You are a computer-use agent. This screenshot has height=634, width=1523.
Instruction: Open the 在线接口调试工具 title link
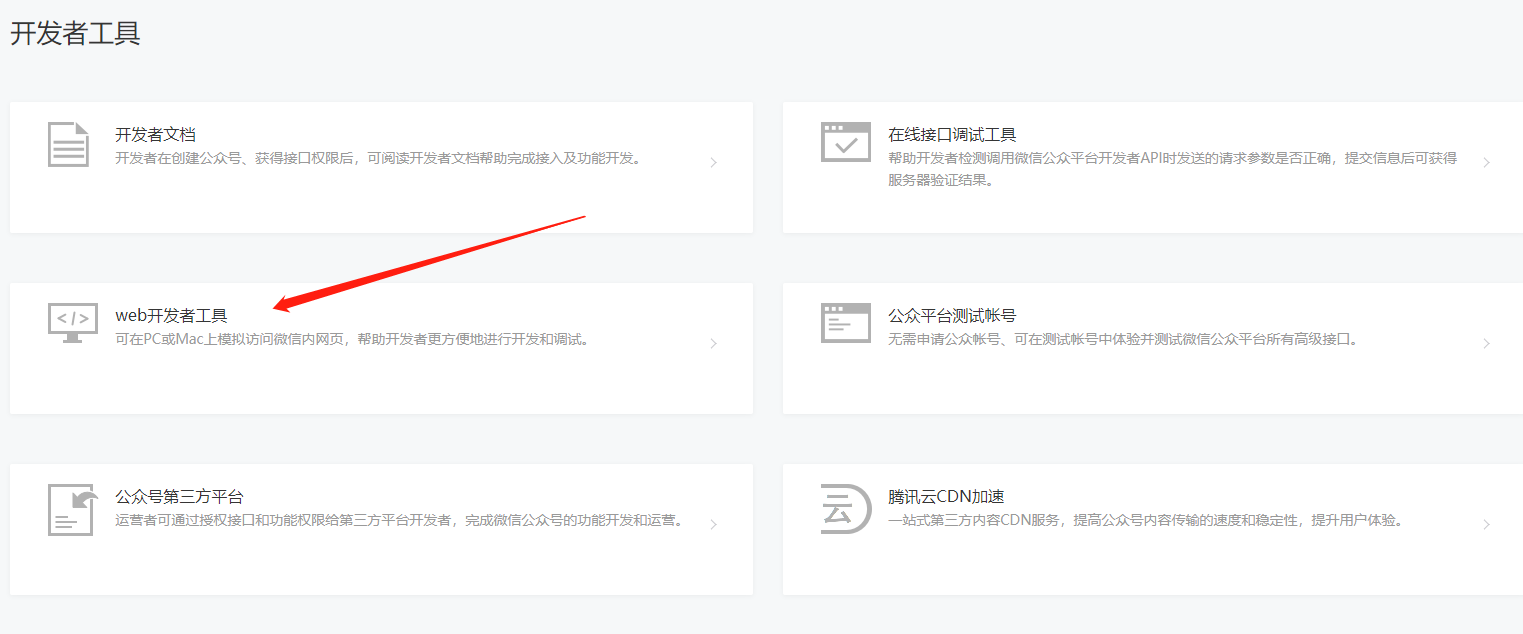(952, 134)
